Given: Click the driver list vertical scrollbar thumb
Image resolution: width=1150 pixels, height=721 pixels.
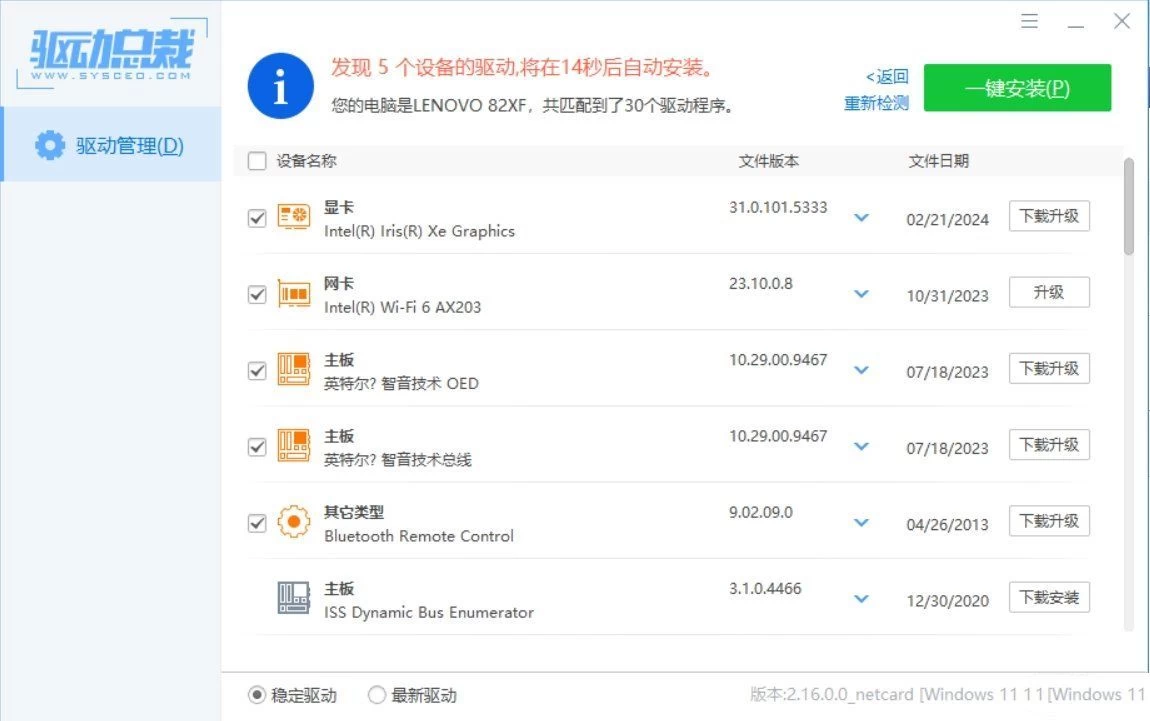Looking at the screenshot, I should click(x=1129, y=207).
